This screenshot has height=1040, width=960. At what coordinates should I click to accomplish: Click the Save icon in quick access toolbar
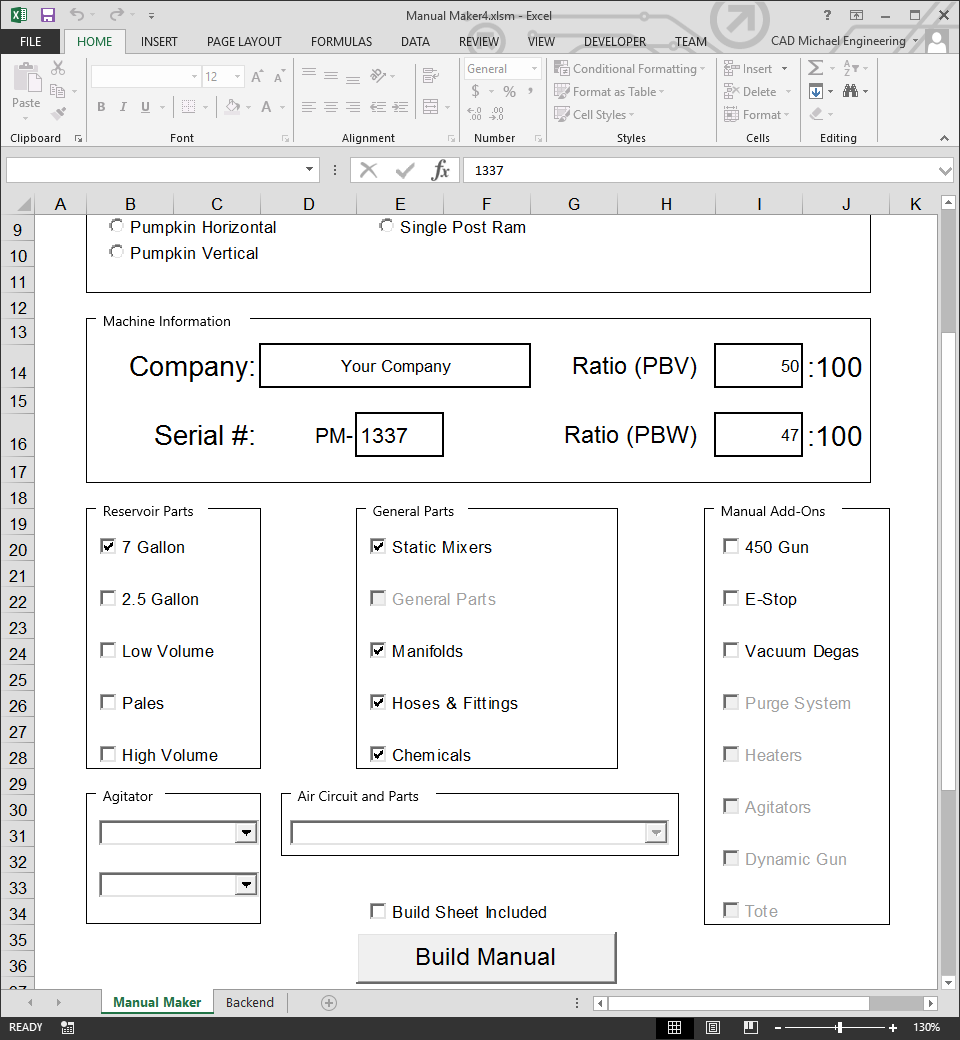(x=48, y=15)
